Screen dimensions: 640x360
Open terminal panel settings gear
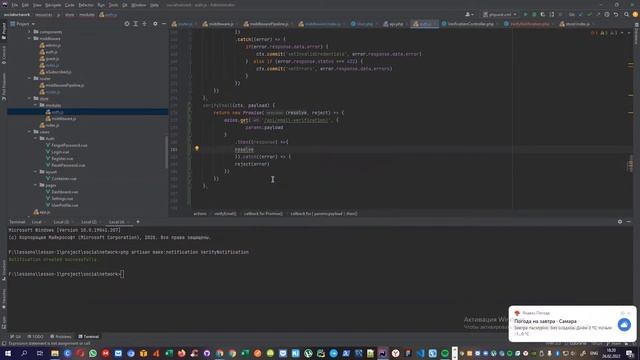pos(620,222)
